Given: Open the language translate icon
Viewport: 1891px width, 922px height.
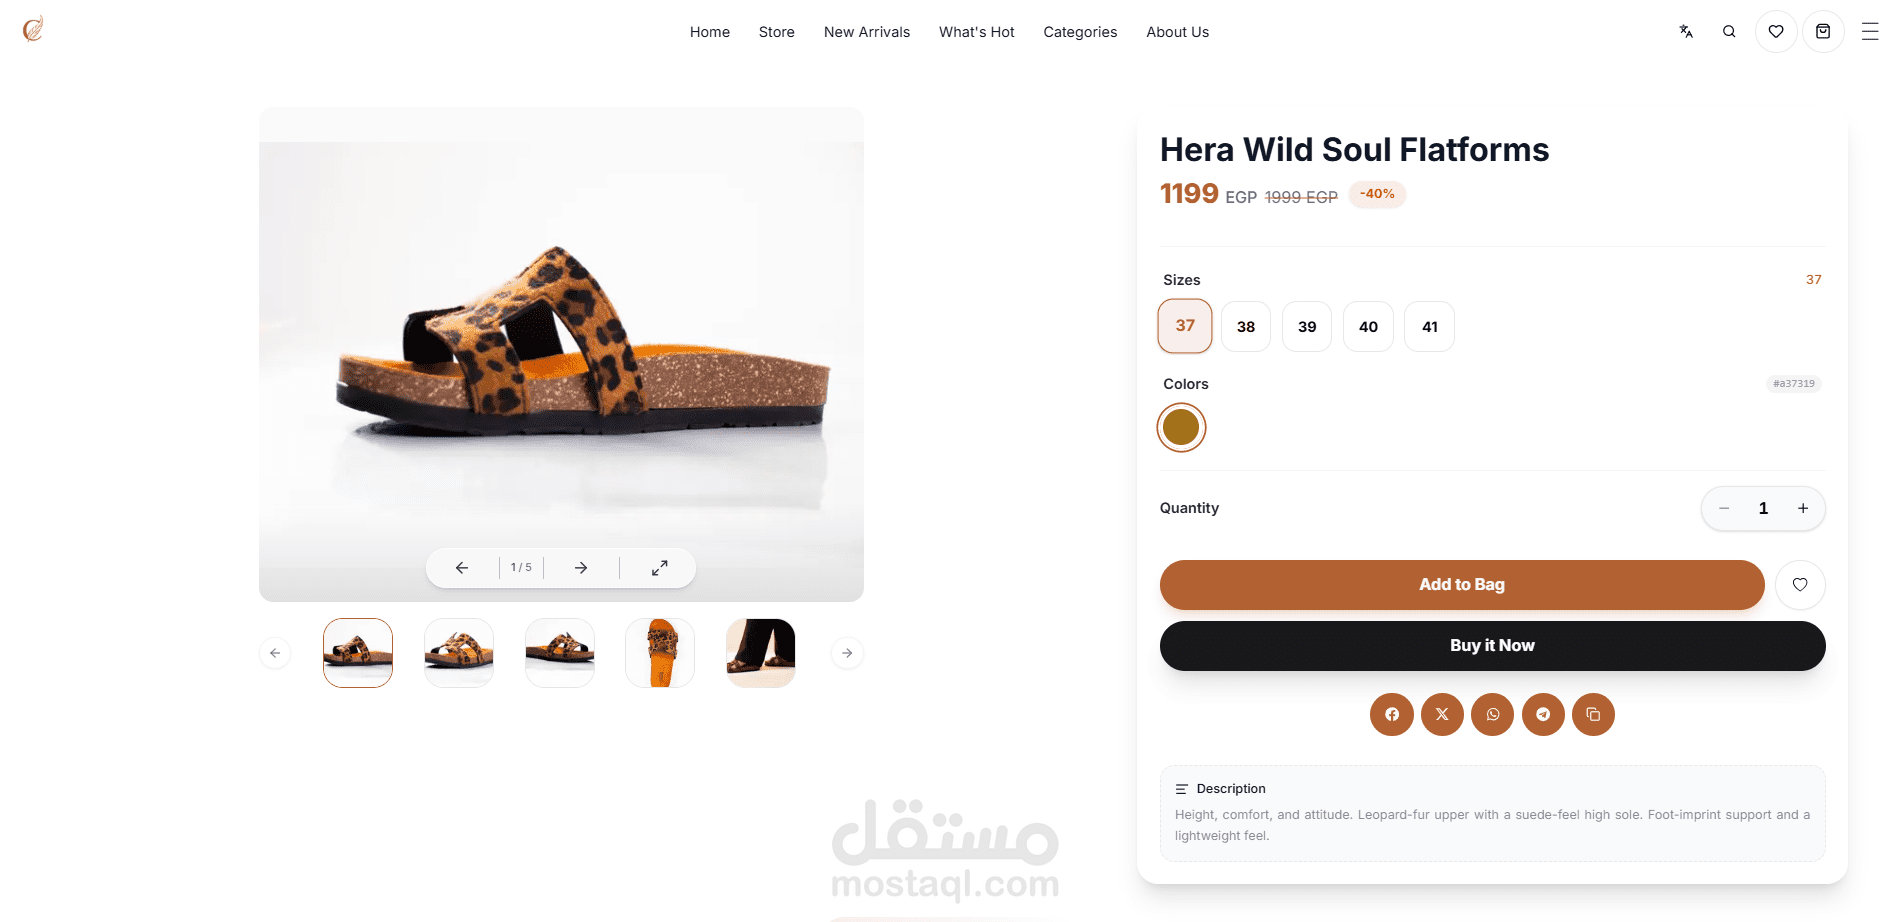Looking at the screenshot, I should [x=1686, y=32].
